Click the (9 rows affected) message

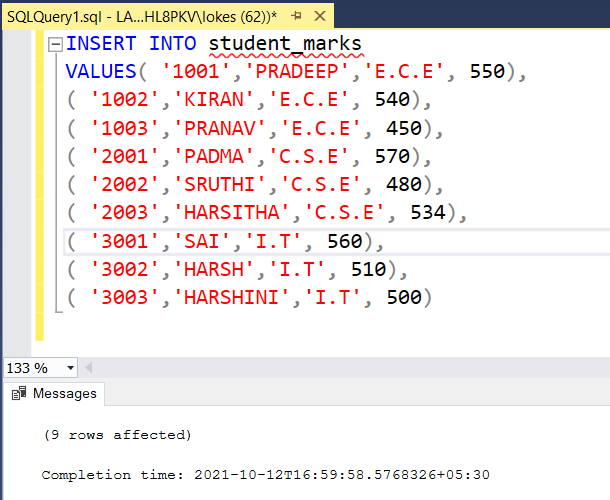click(x=117, y=435)
